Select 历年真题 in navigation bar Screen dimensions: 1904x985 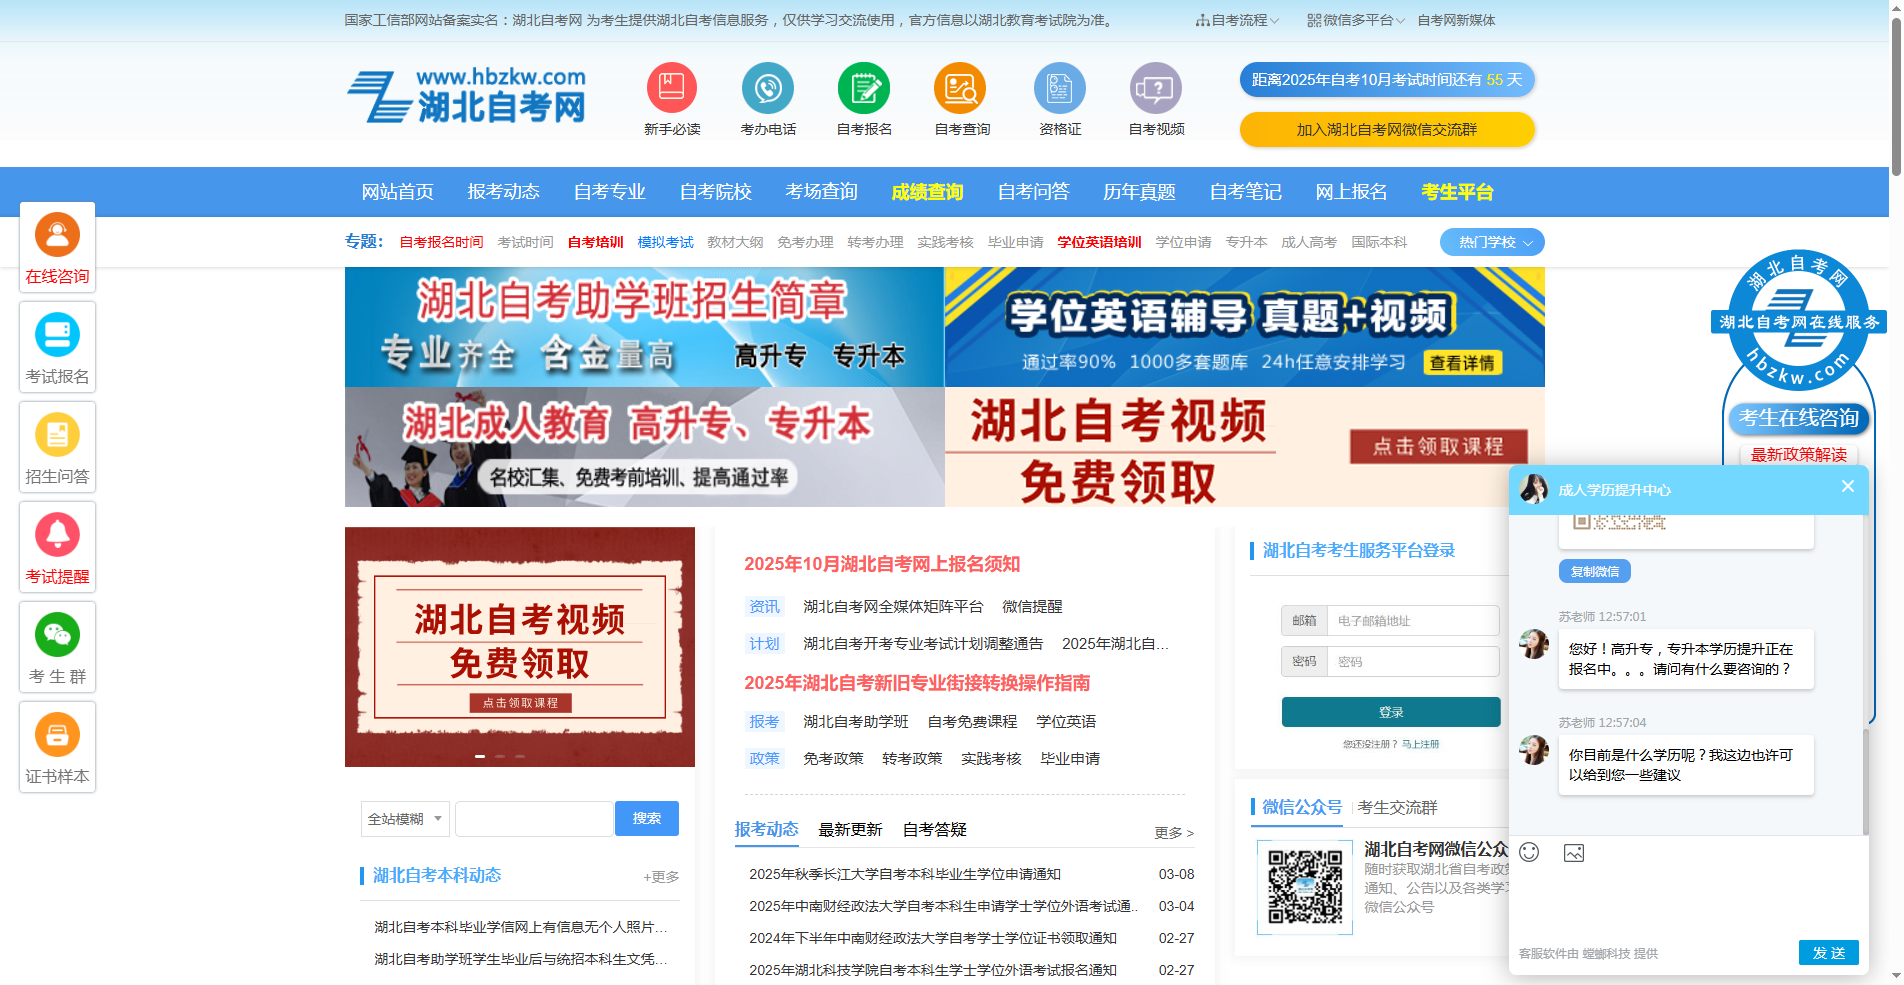(1139, 192)
